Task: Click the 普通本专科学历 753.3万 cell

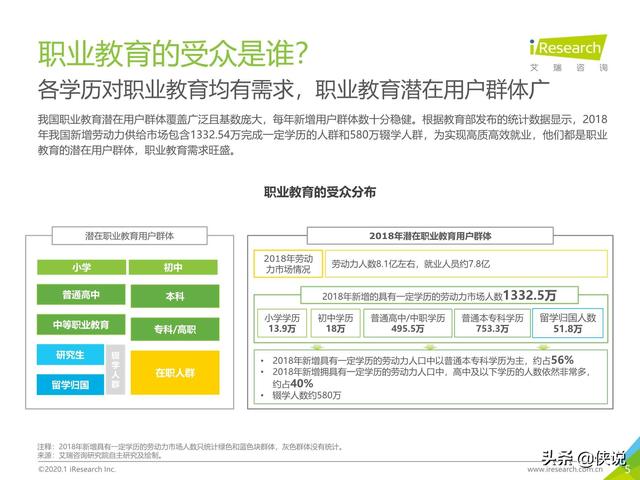Action: click(492, 323)
